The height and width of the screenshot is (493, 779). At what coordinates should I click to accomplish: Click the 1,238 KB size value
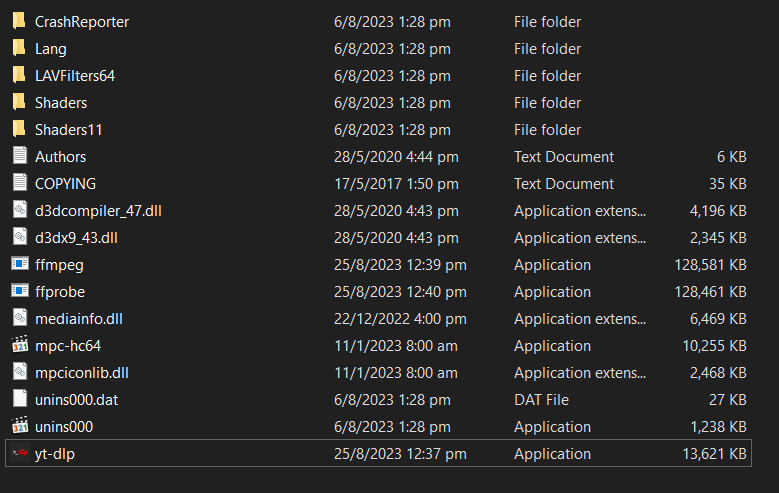pos(718,427)
